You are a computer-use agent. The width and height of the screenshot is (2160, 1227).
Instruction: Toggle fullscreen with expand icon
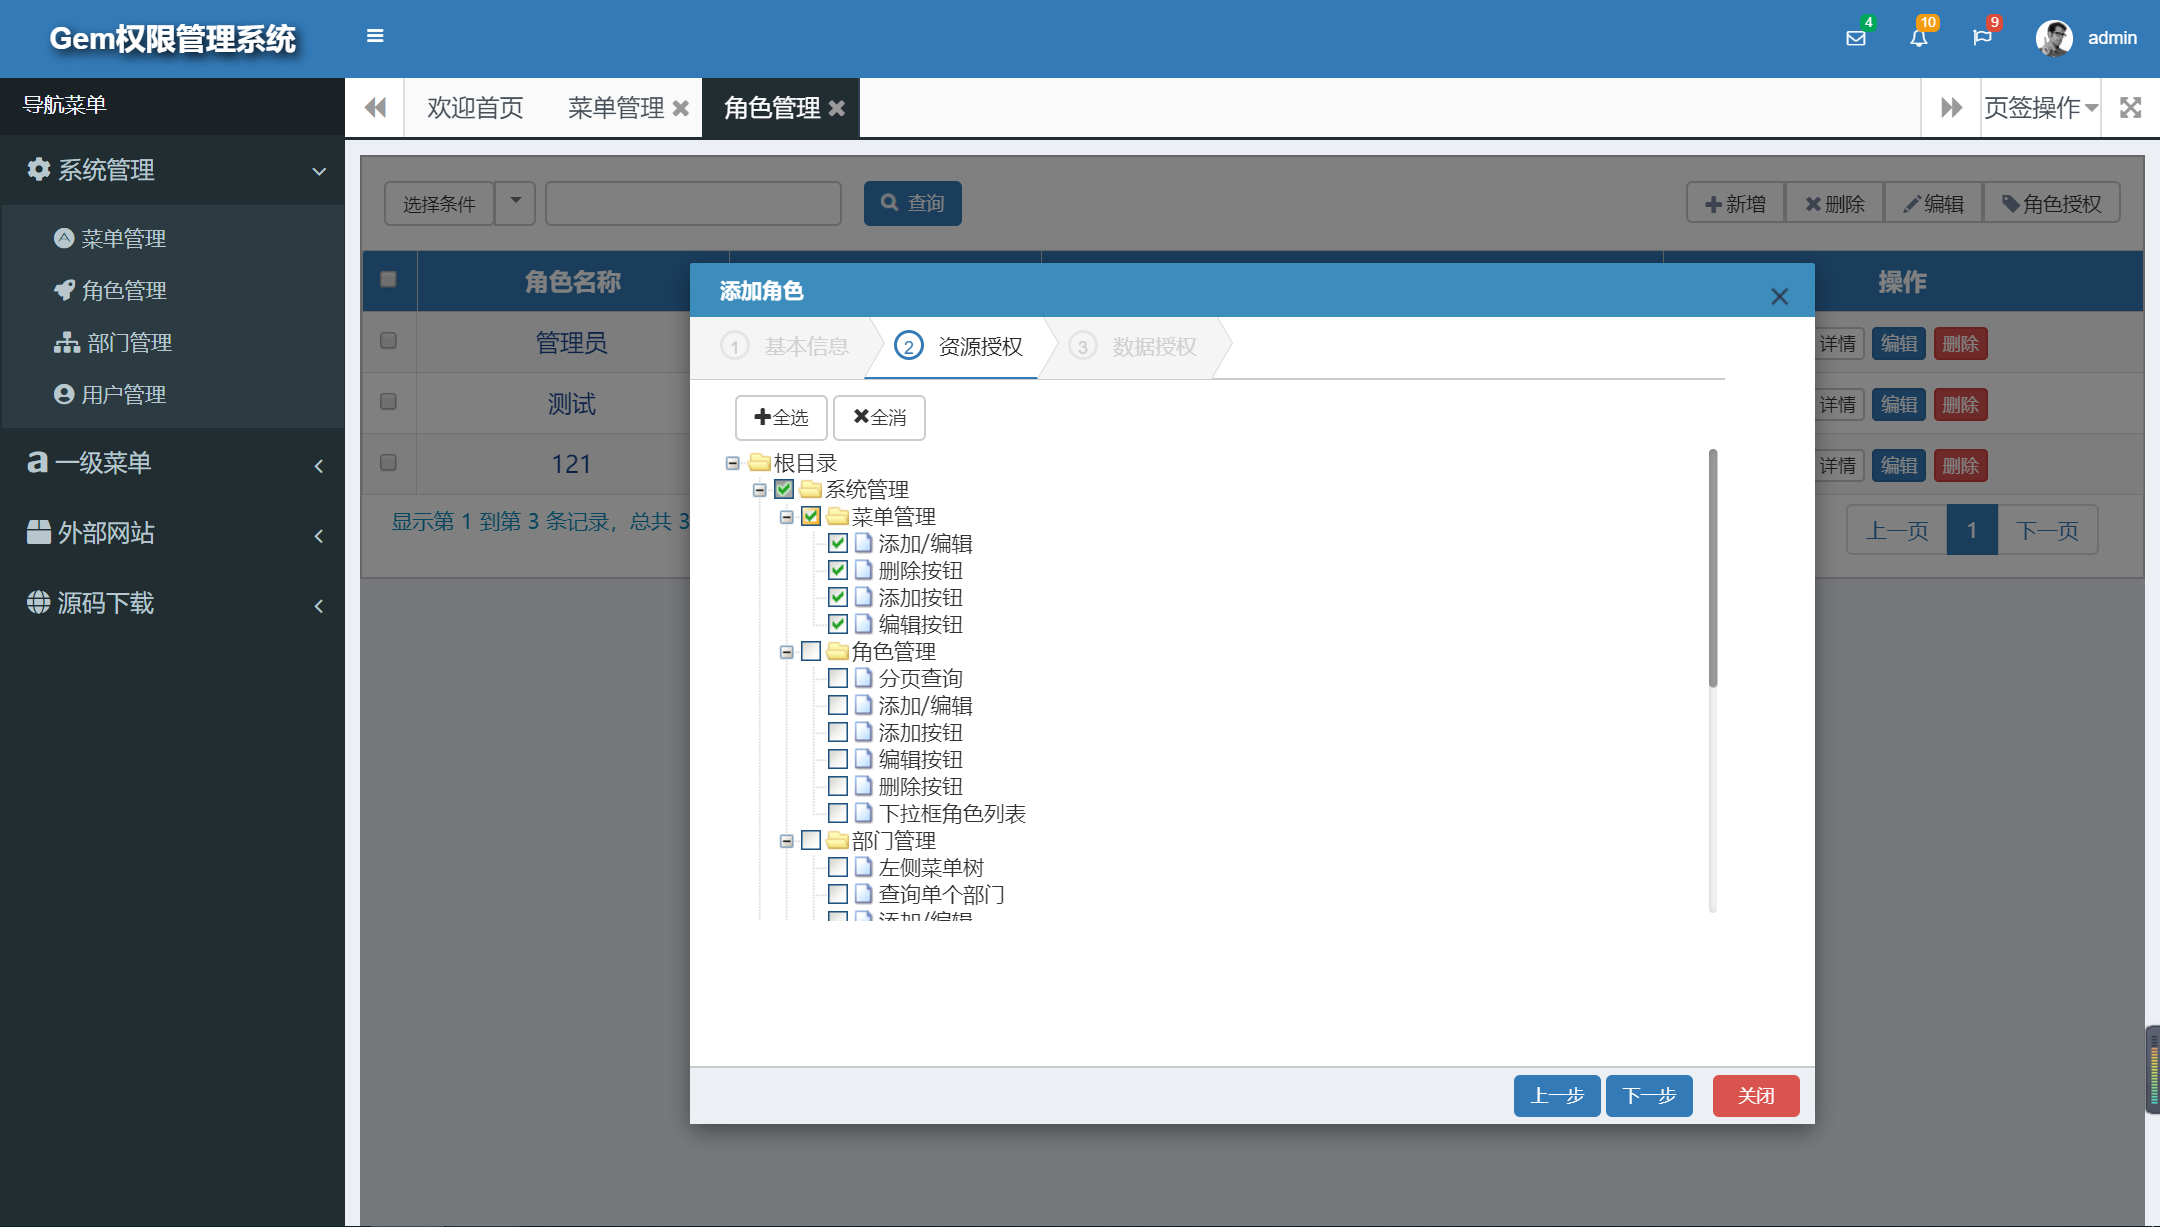pos(2130,107)
